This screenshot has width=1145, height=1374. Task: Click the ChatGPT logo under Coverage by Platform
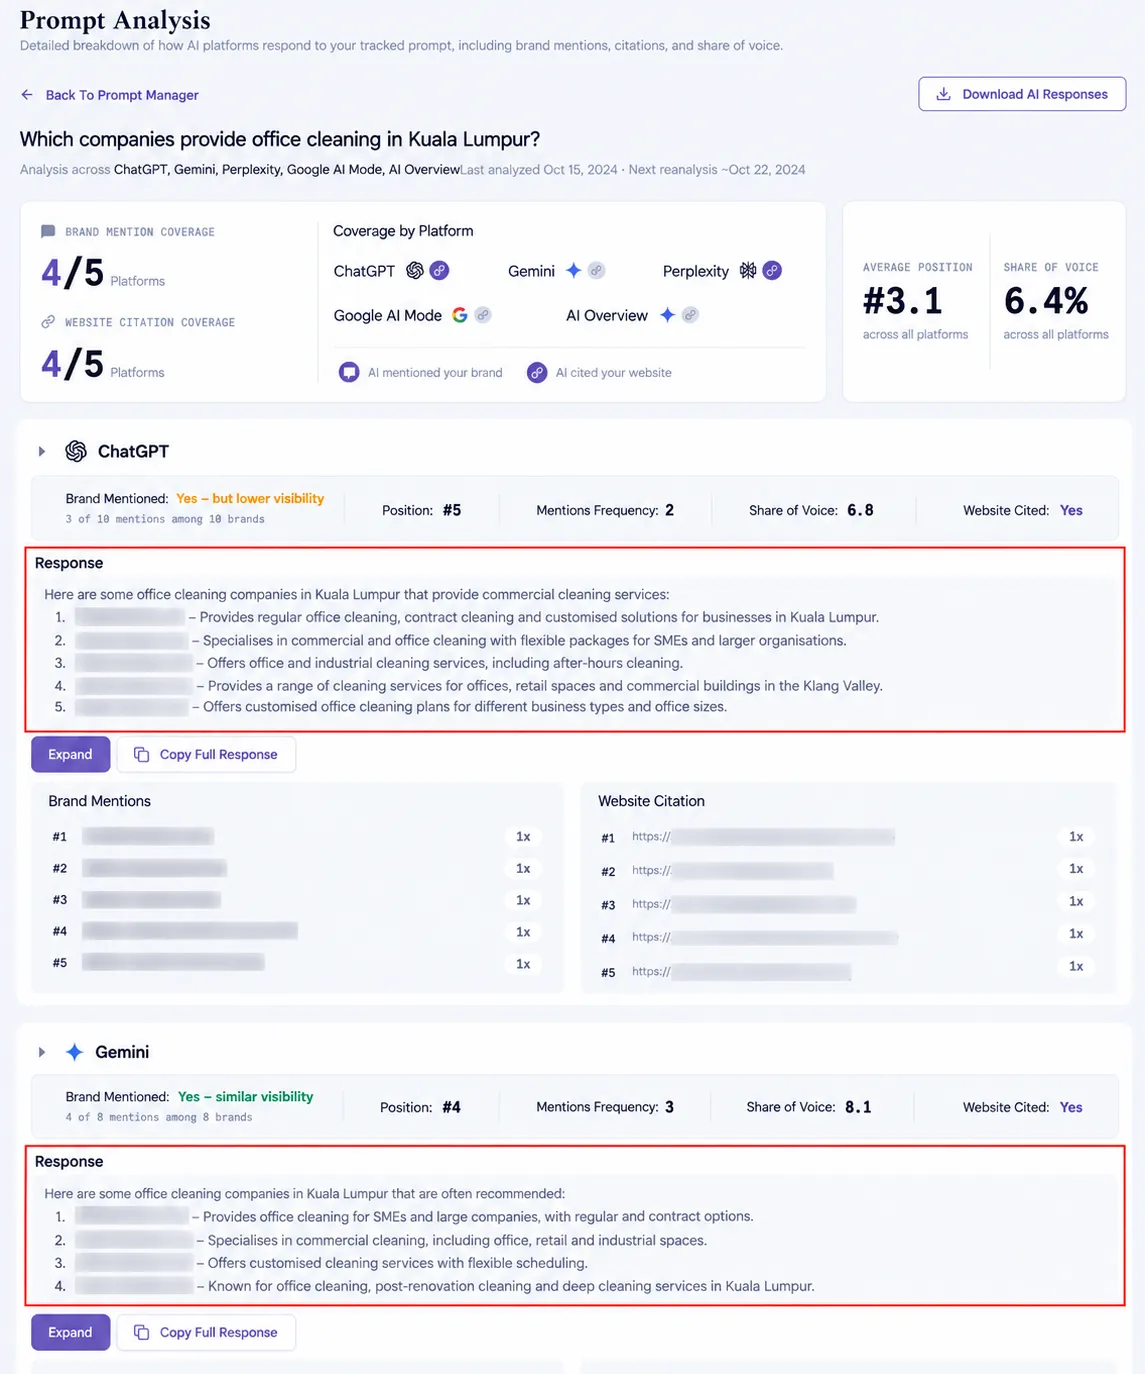point(415,270)
